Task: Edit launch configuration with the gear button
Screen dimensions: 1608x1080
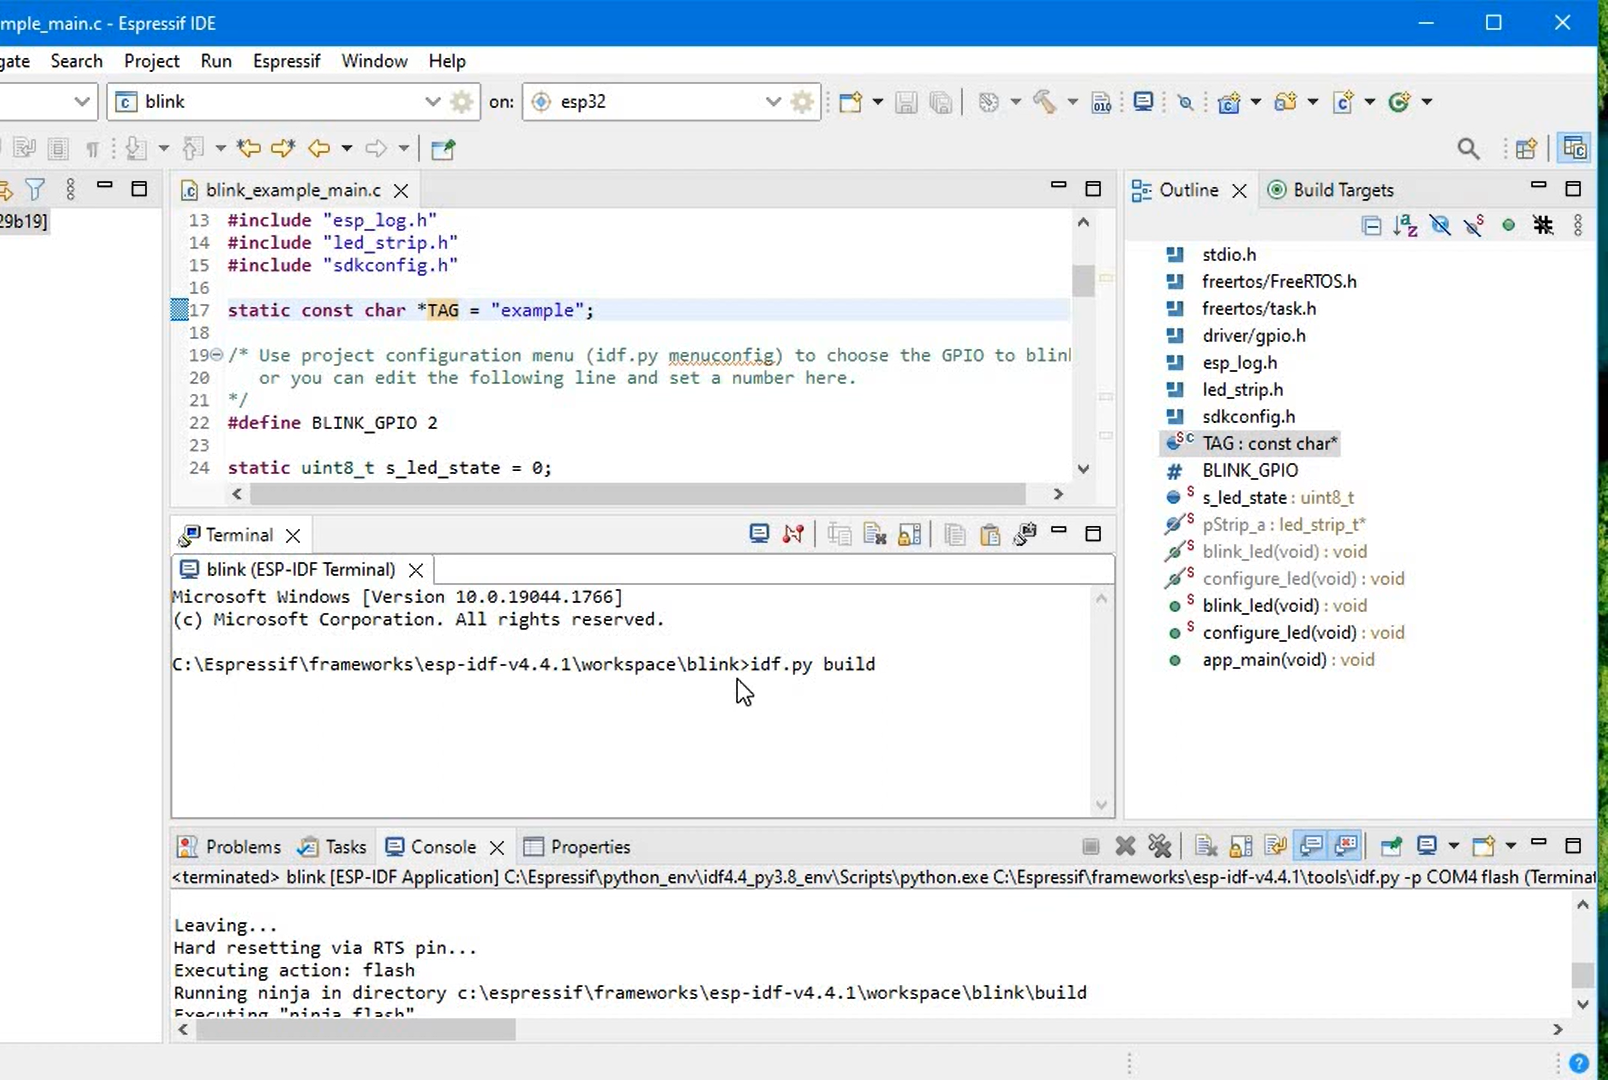Action: pyautogui.click(x=462, y=101)
